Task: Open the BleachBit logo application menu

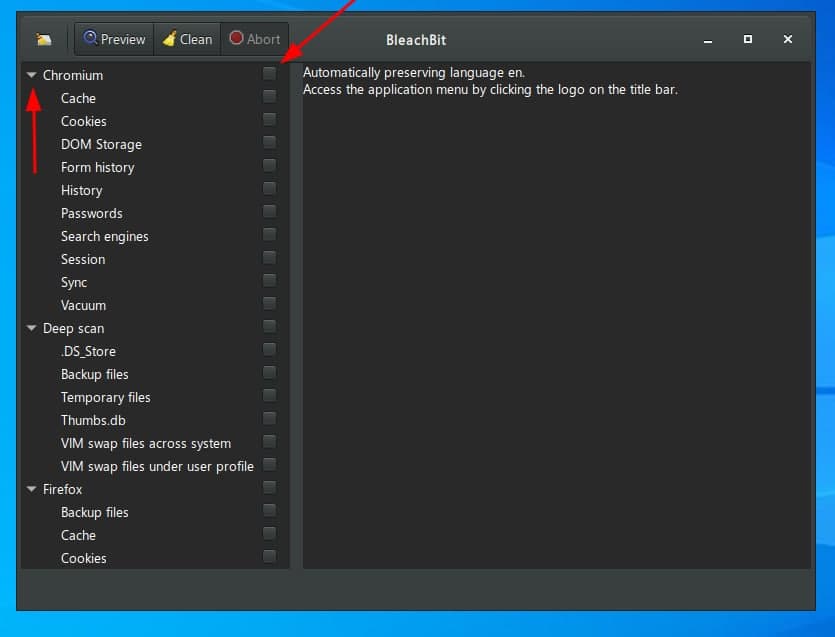Action: [43, 39]
